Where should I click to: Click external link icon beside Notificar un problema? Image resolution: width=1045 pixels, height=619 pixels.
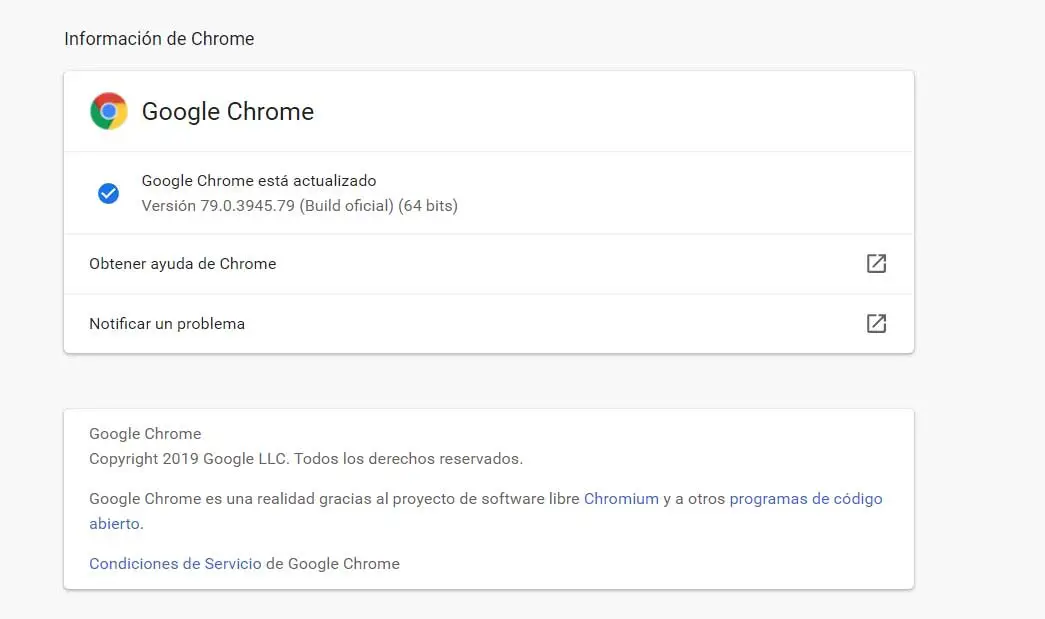(876, 324)
